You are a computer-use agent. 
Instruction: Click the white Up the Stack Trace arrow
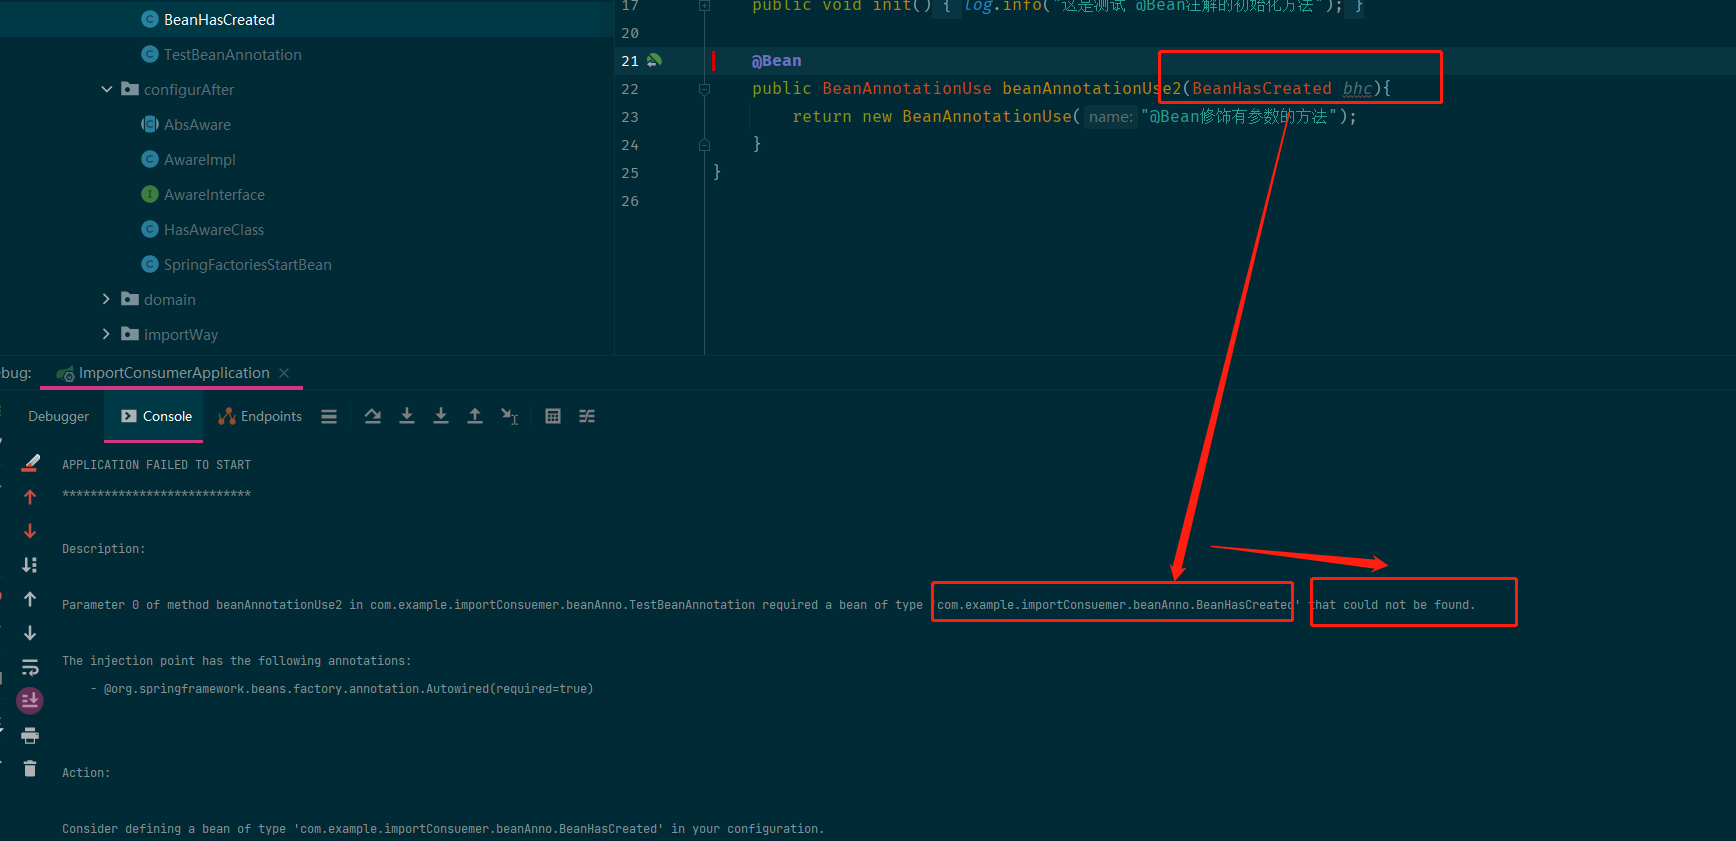pyautogui.click(x=30, y=599)
